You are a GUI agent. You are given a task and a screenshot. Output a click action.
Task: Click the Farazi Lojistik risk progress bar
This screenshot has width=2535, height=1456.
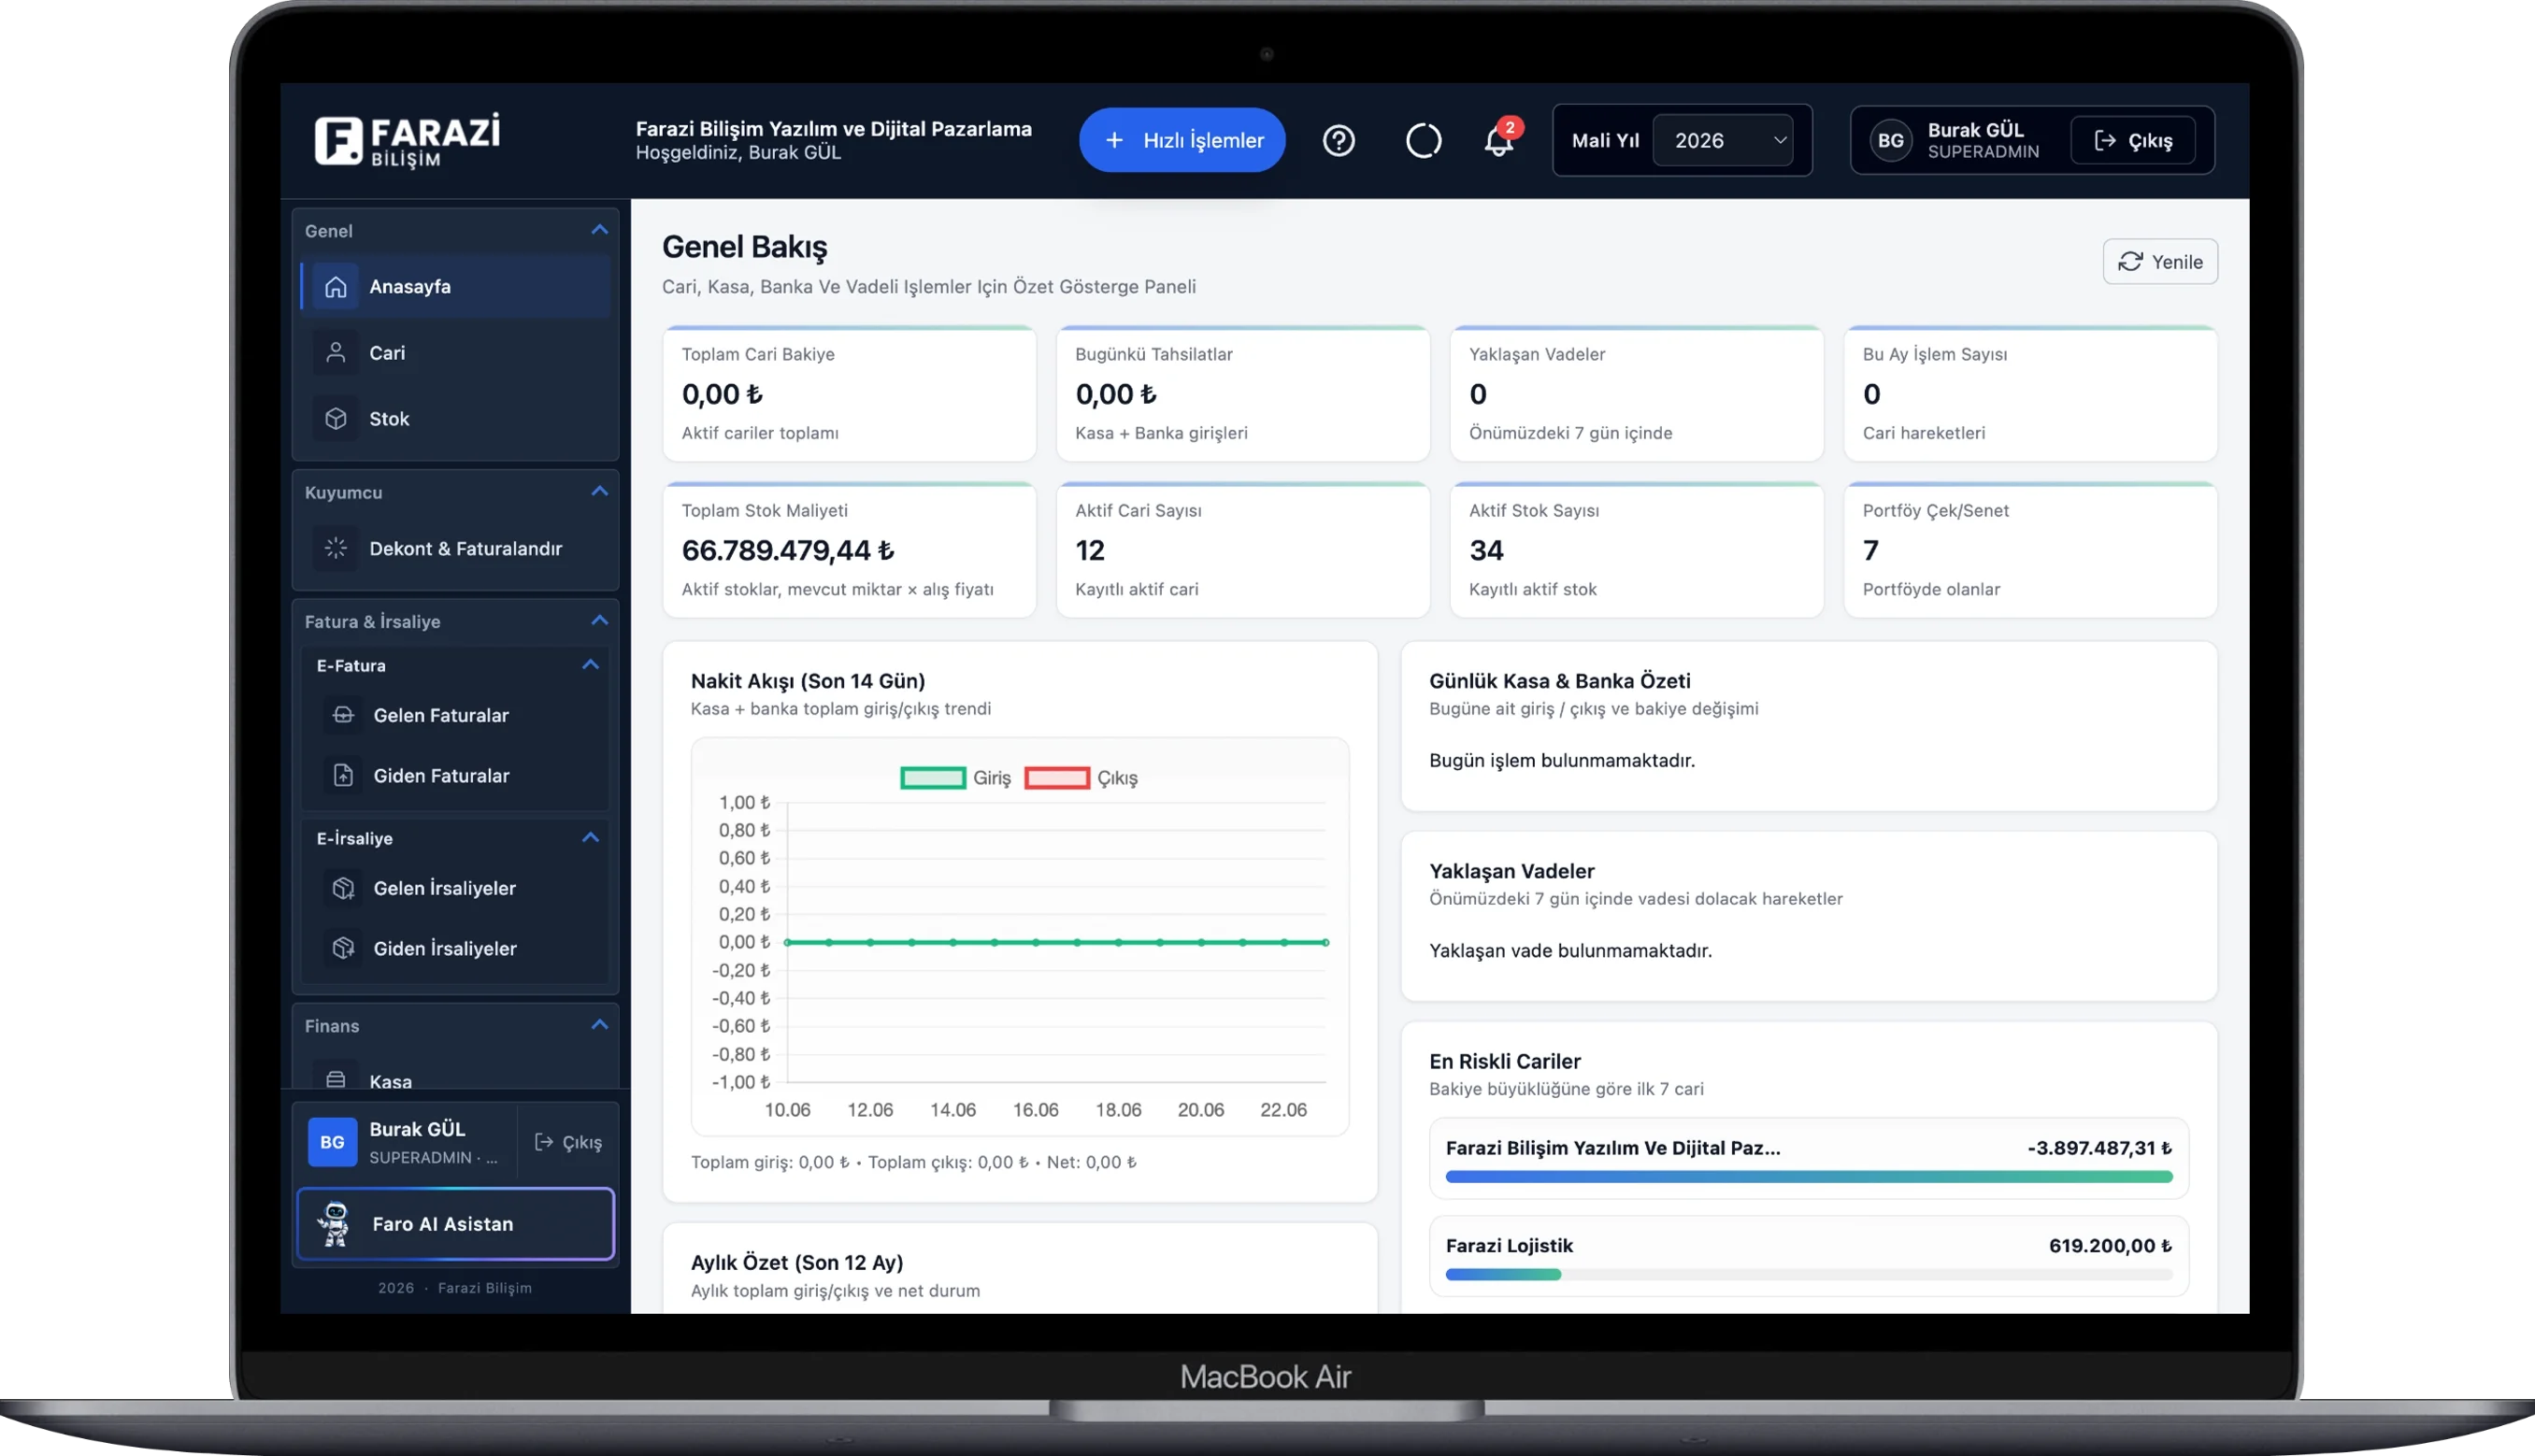click(x=1809, y=1275)
